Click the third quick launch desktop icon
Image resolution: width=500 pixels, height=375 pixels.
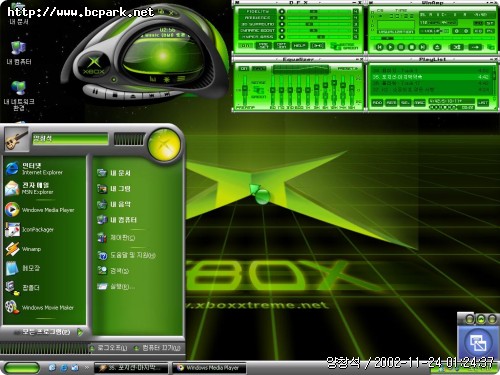(x=75, y=368)
